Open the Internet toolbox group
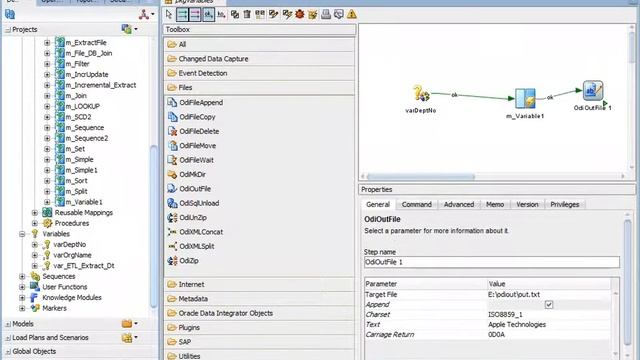This screenshot has width=640, height=360. point(260,284)
